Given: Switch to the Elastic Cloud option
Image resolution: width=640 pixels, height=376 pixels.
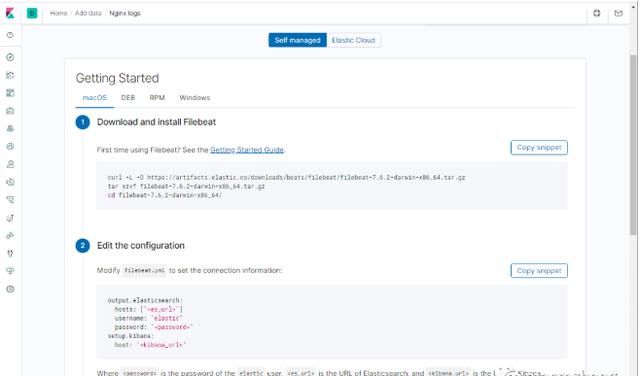Looking at the screenshot, I should 353,40.
